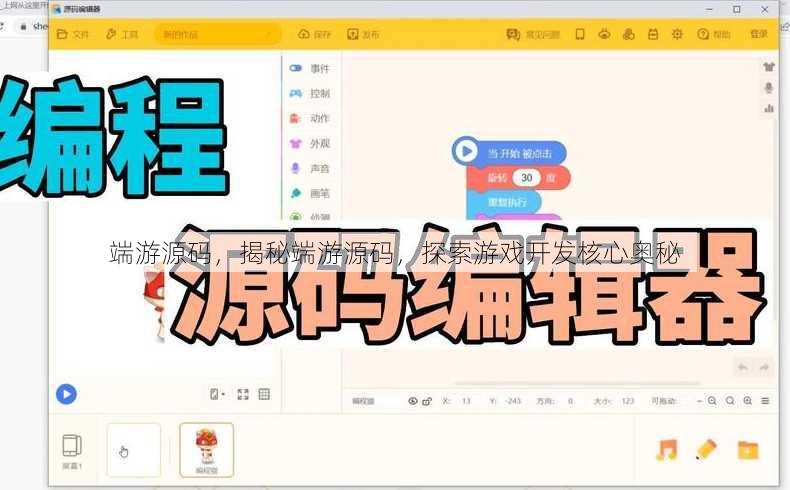This screenshot has height=490, width=790.
Task: Select the 事件 events block category
Action: point(310,68)
